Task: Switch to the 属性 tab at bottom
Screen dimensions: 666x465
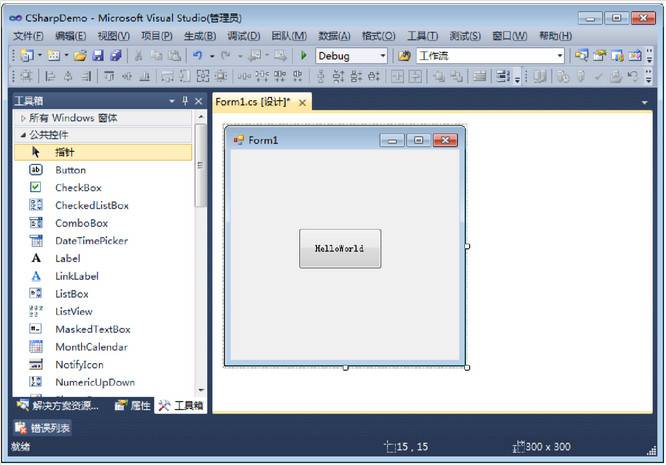Action: pos(133,406)
